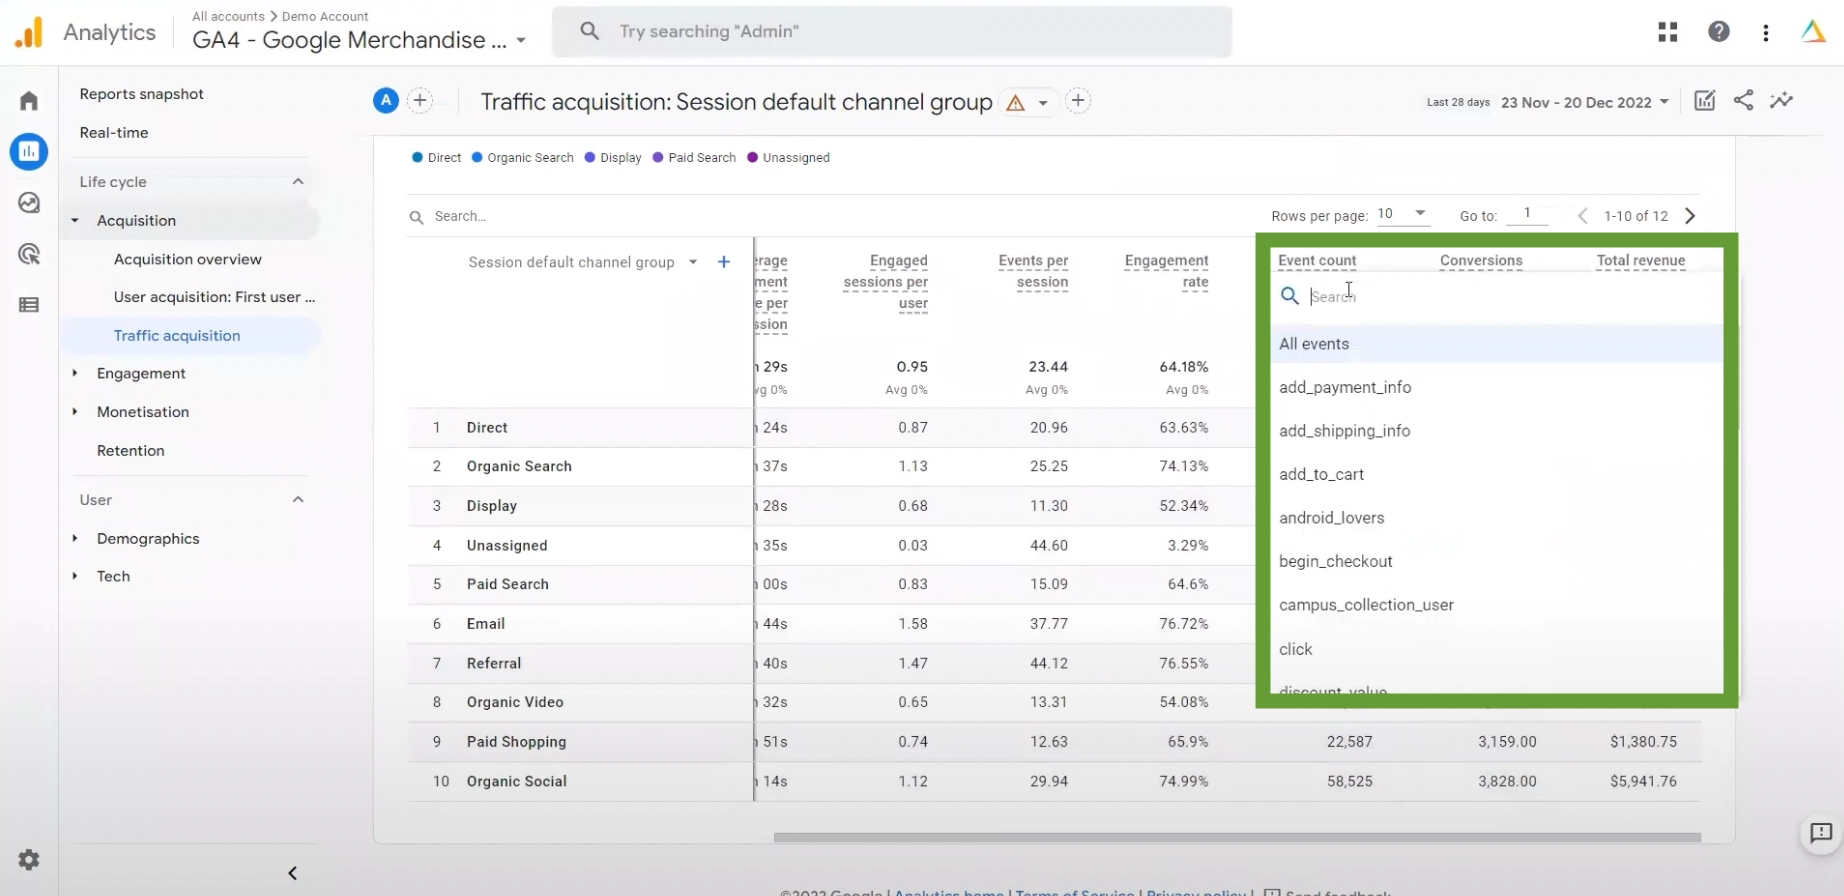This screenshot has height=896, width=1844.
Task: Expand the Monetisation tree item
Action: (x=75, y=411)
